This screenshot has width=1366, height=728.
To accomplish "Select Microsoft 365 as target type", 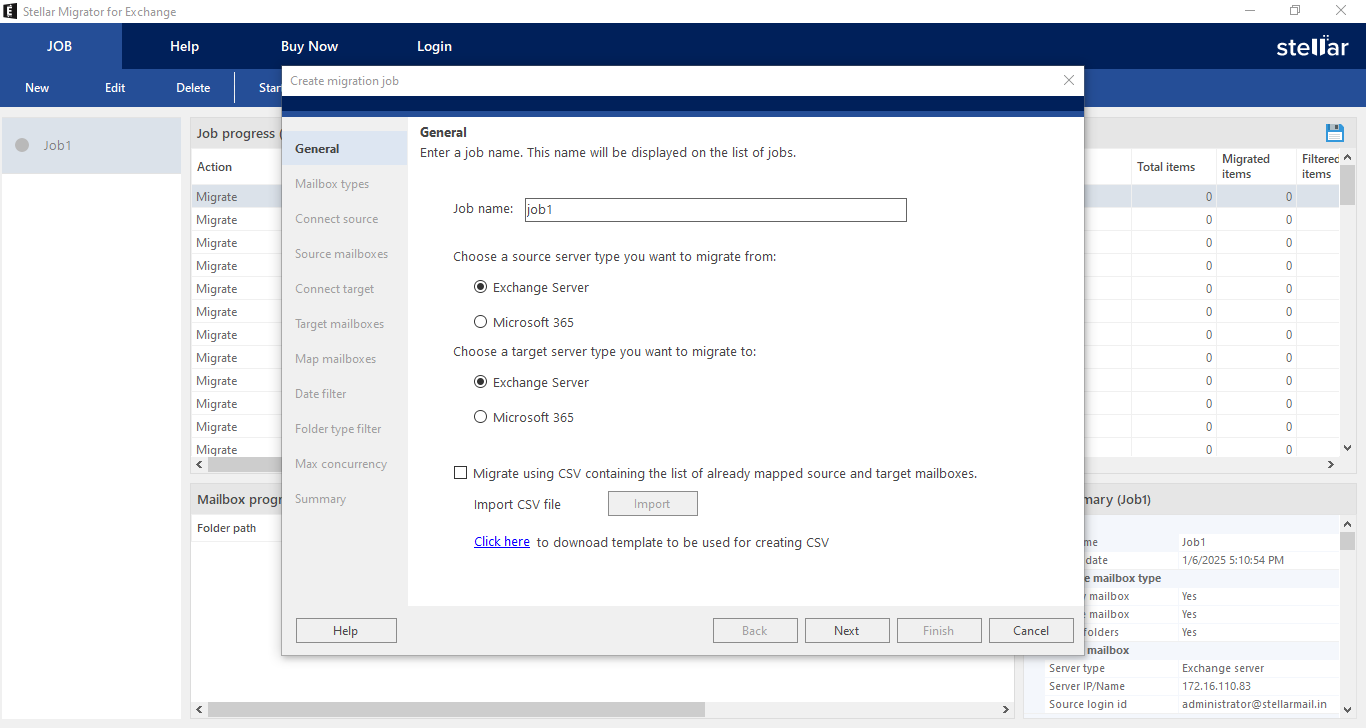I will pyautogui.click(x=481, y=417).
